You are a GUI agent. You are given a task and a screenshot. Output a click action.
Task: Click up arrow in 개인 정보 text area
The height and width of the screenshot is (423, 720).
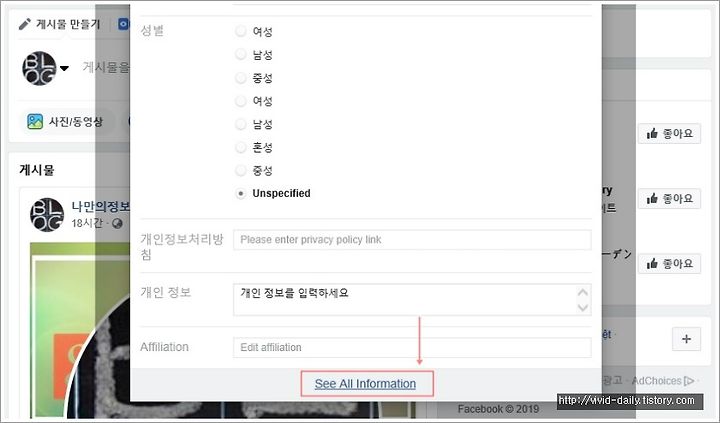click(583, 292)
